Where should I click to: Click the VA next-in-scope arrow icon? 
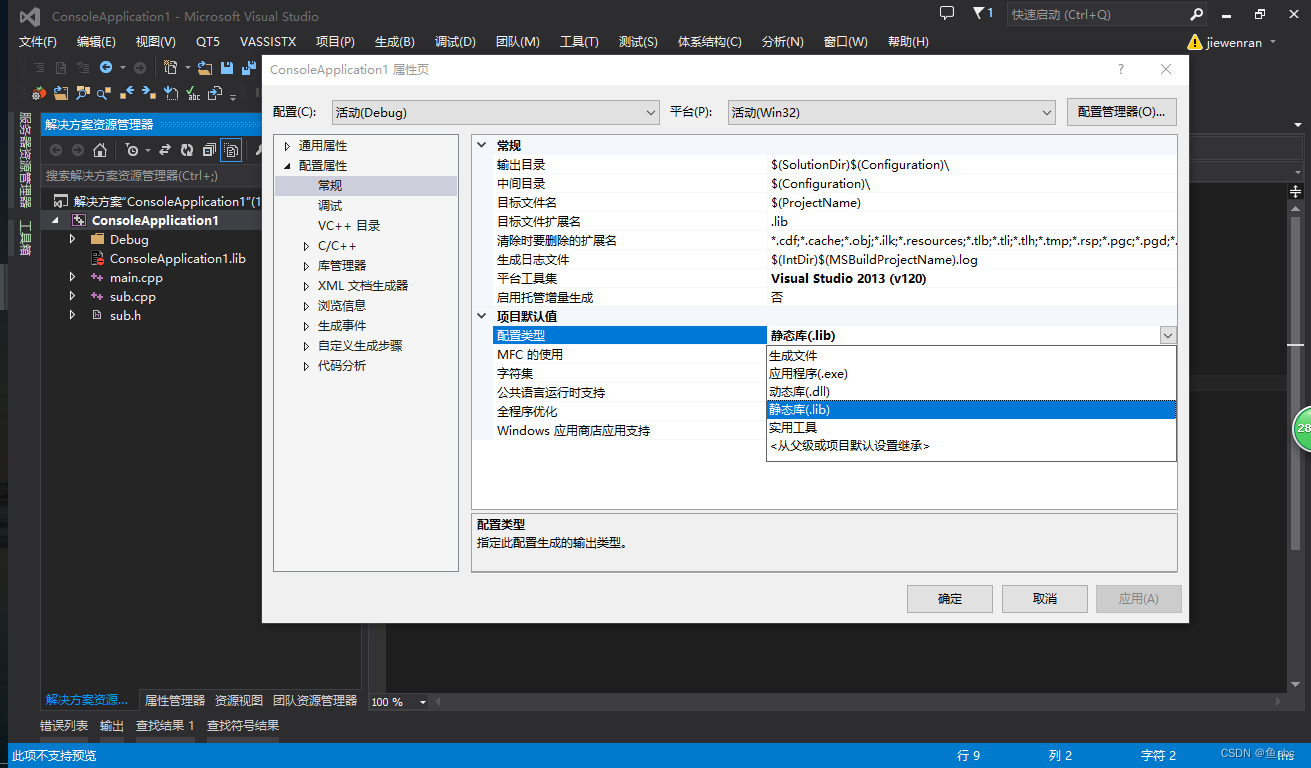pos(149,94)
